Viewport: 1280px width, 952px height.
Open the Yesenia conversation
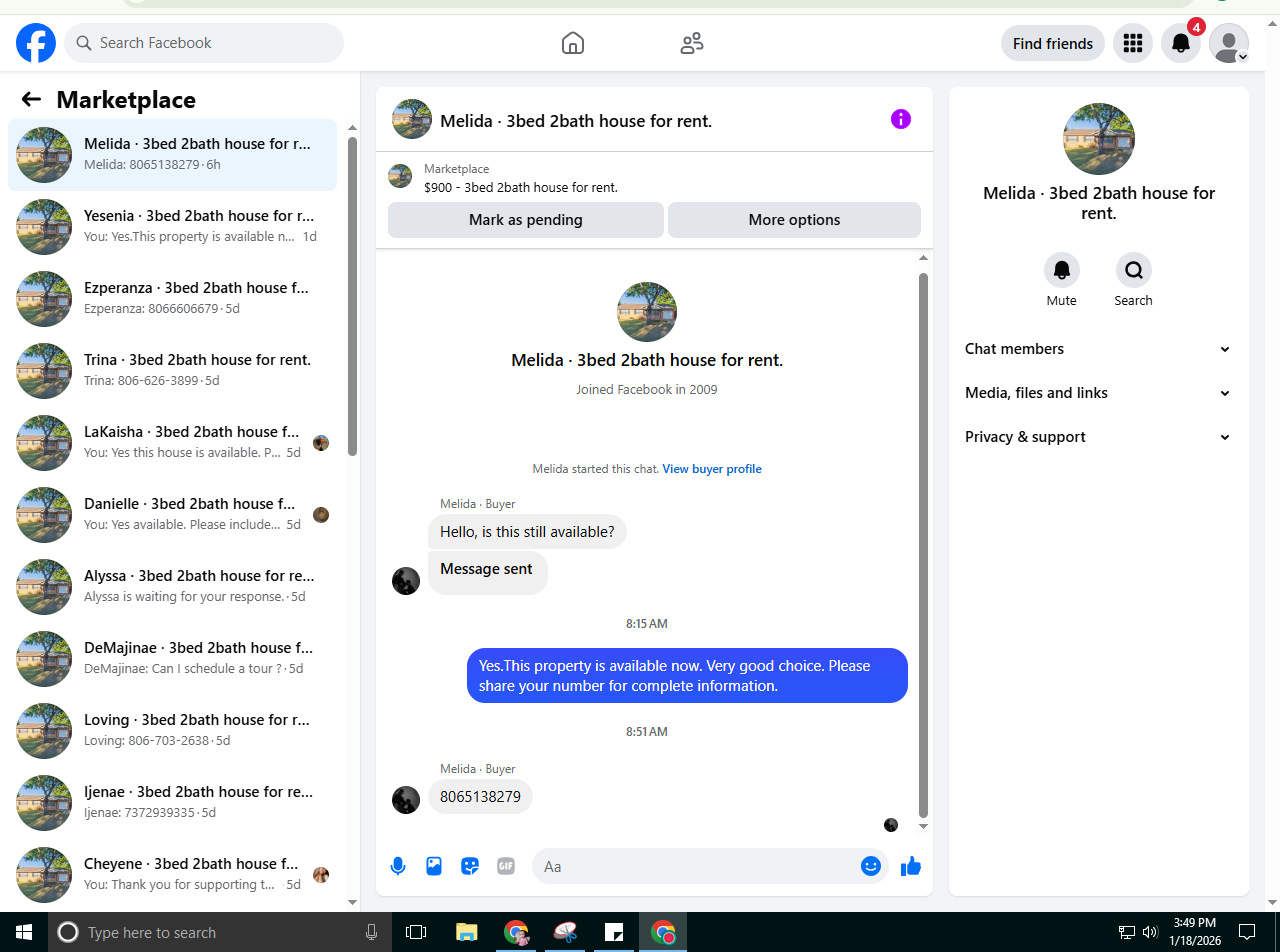pyautogui.click(x=172, y=227)
